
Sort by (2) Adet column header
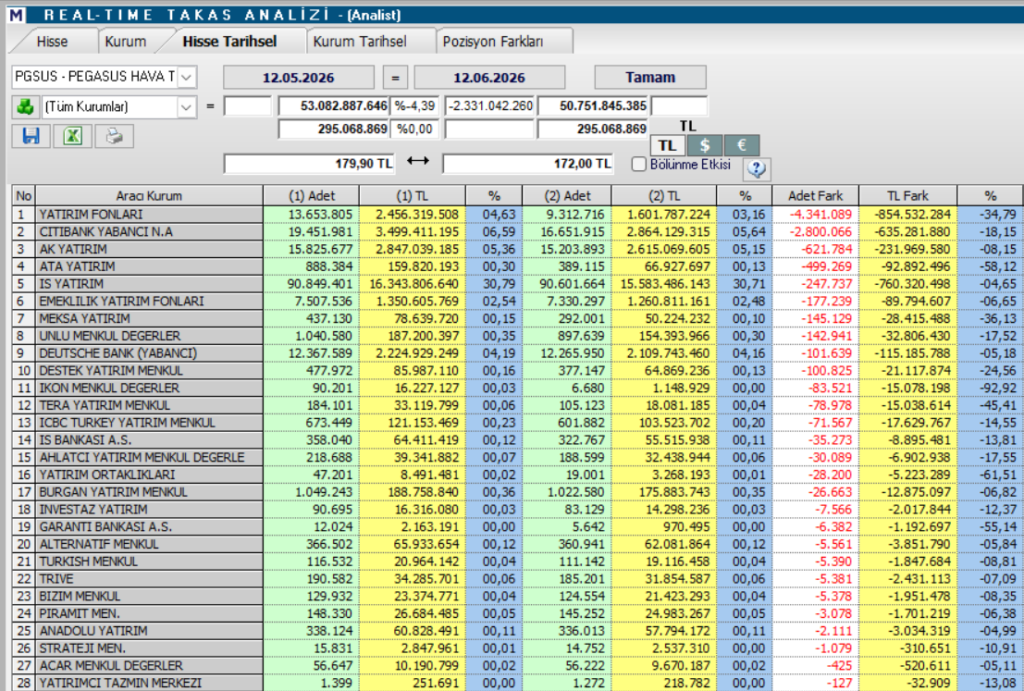click(x=567, y=195)
